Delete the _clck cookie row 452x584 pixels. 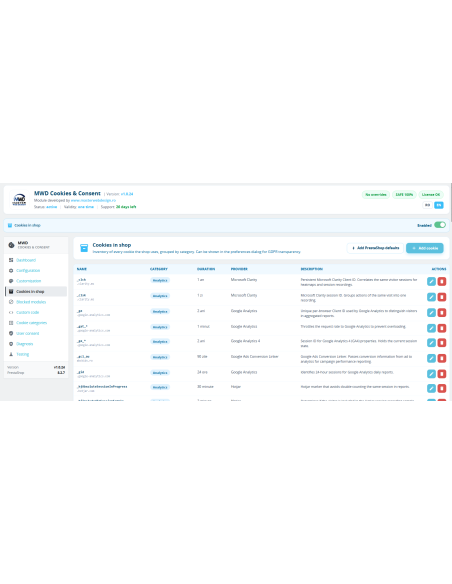(442, 282)
